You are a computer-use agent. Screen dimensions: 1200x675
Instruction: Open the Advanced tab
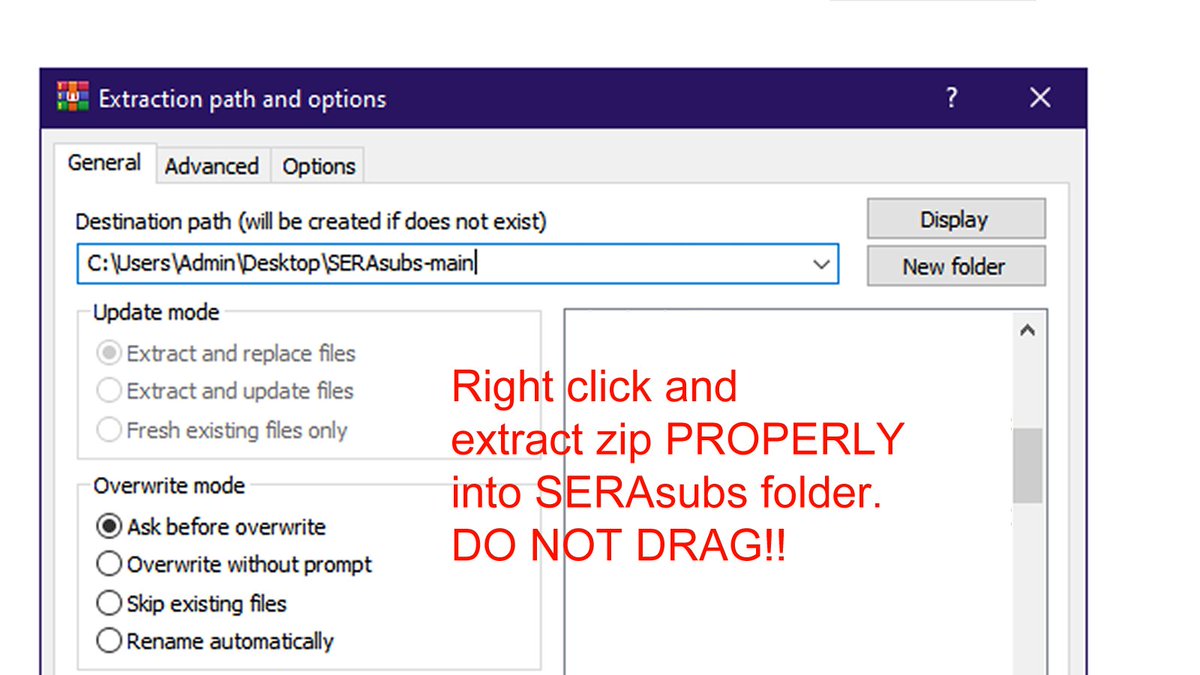(x=212, y=166)
